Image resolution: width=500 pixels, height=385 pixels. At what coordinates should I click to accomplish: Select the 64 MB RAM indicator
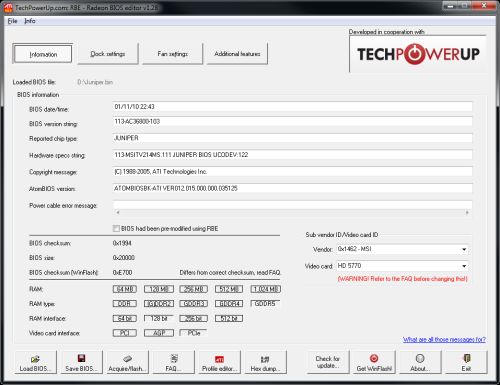tap(125, 289)
